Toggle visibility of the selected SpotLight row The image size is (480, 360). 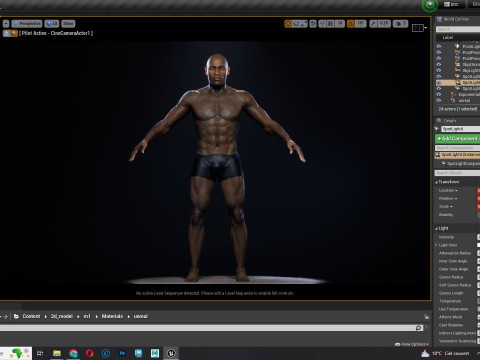click(439, 82)
